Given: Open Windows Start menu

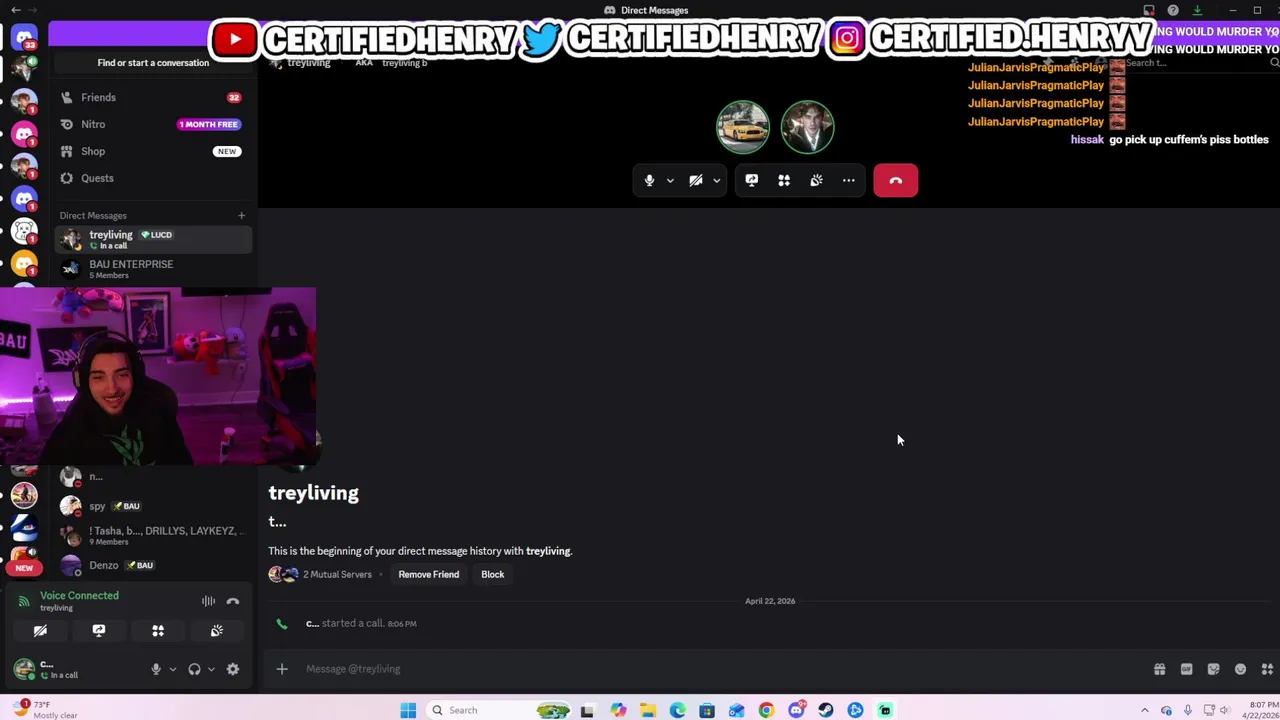Looking at the screenshot, I should (x=408, y=711).
